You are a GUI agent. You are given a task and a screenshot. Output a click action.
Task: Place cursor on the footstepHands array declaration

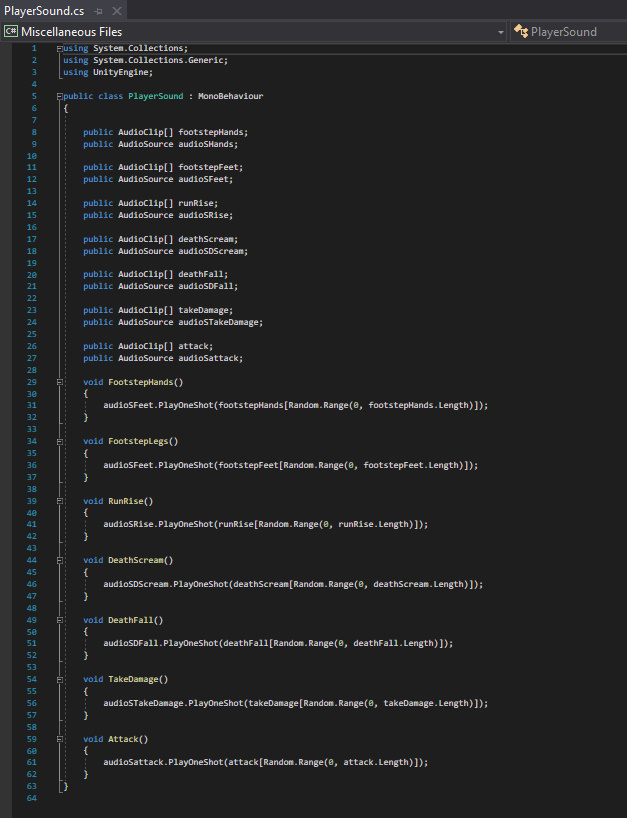[212, 132]
